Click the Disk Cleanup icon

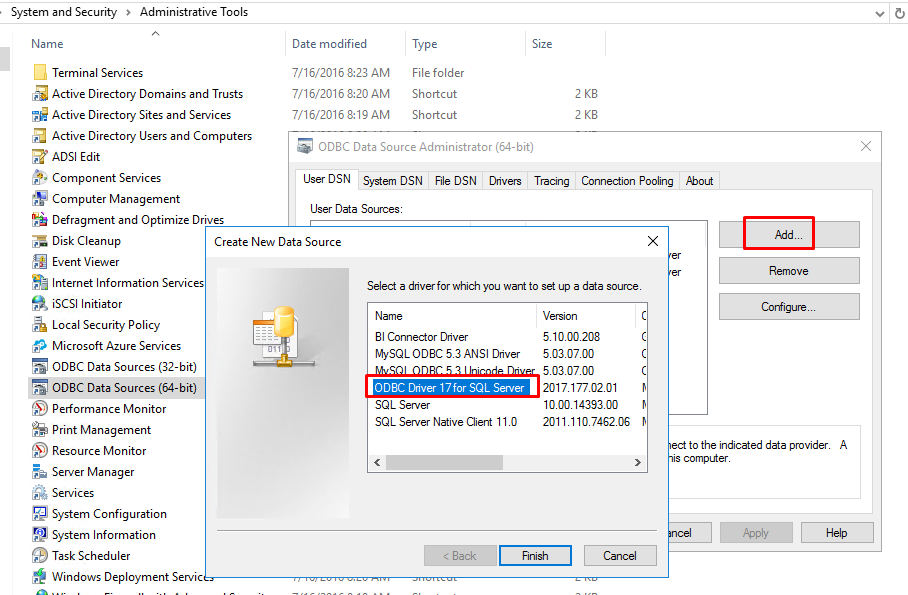click(x=40, y=241)
